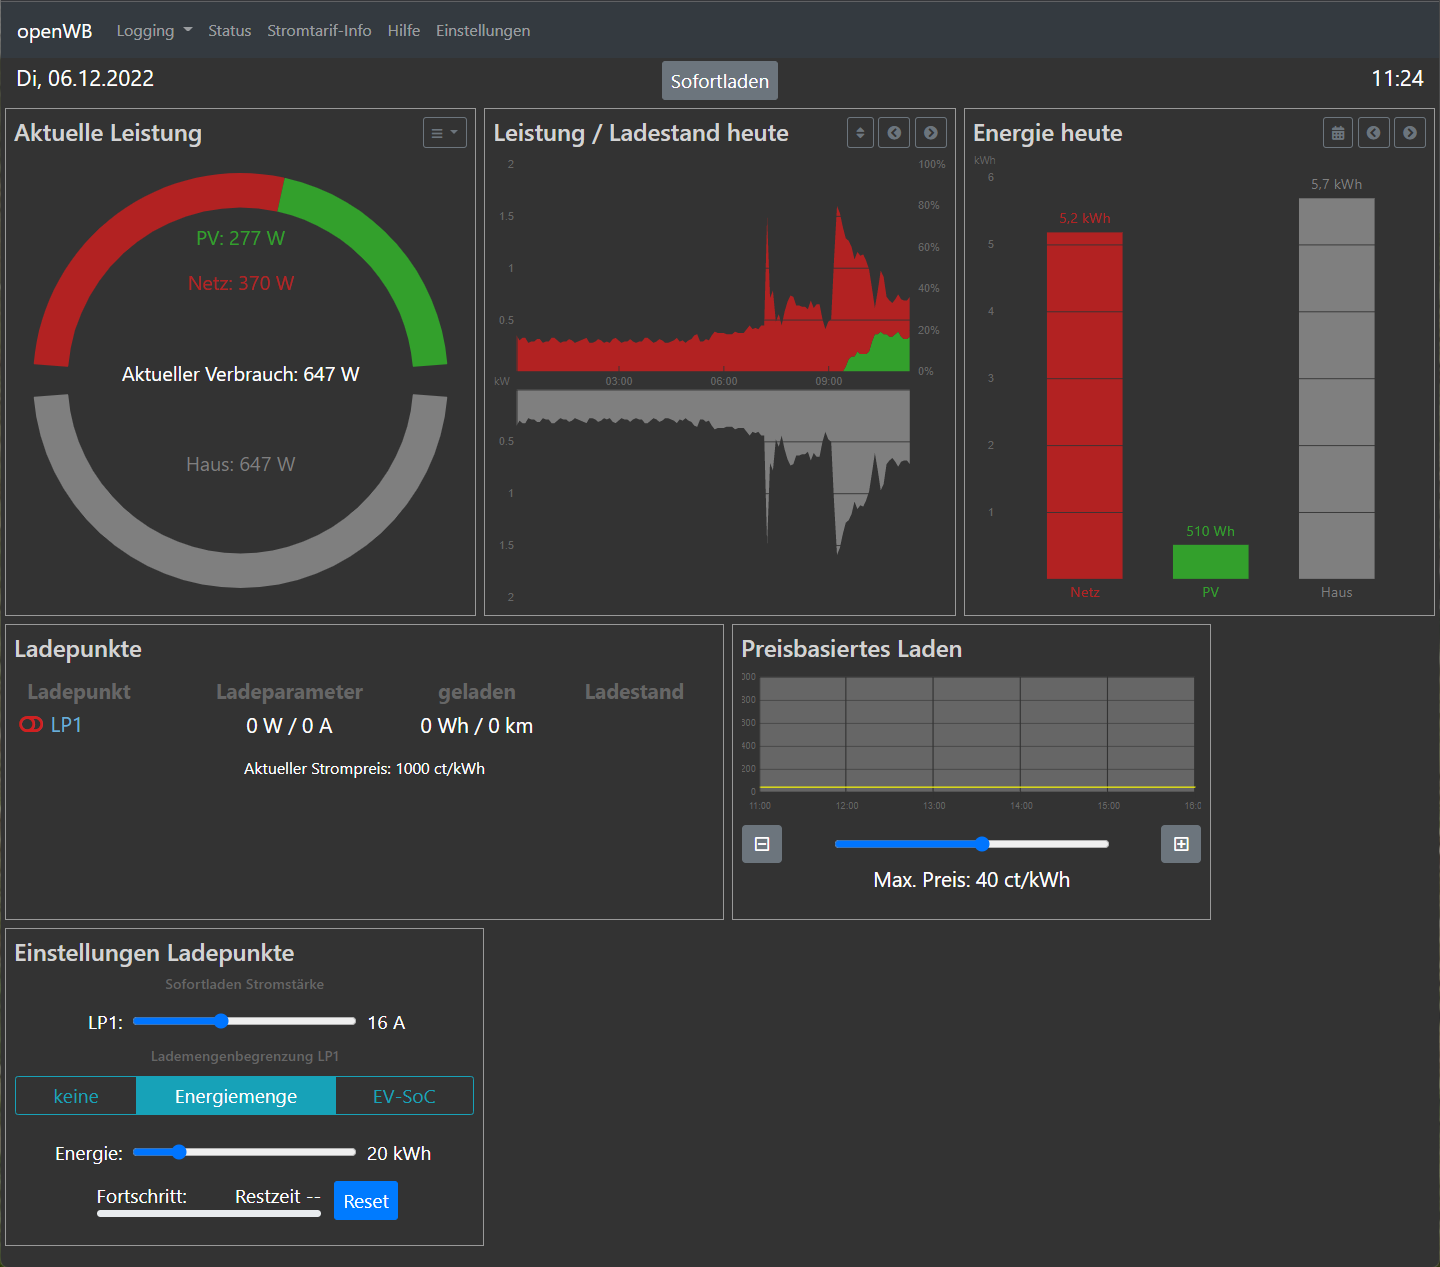Select 'keine' charge limit option
1440x1267 pixels.
pos(76,1096)
